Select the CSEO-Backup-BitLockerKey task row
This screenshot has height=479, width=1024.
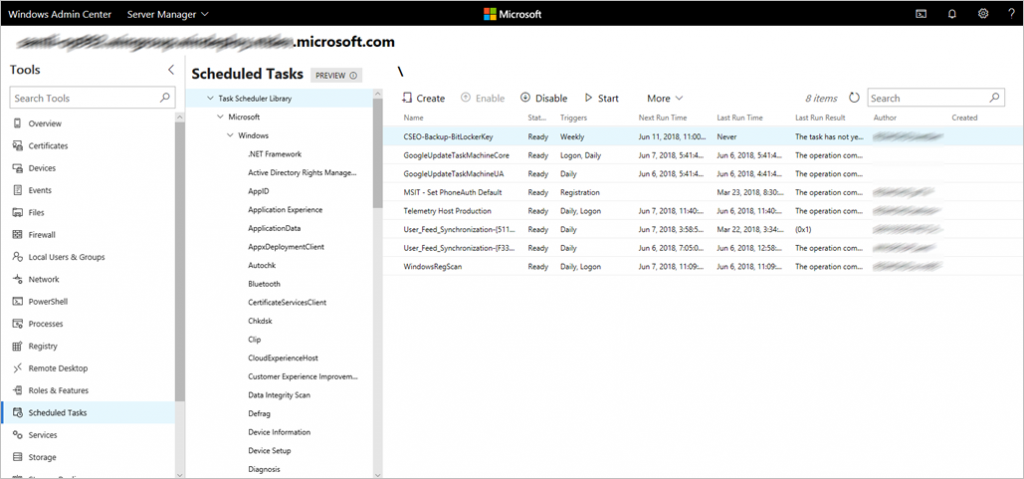[703, 137]
